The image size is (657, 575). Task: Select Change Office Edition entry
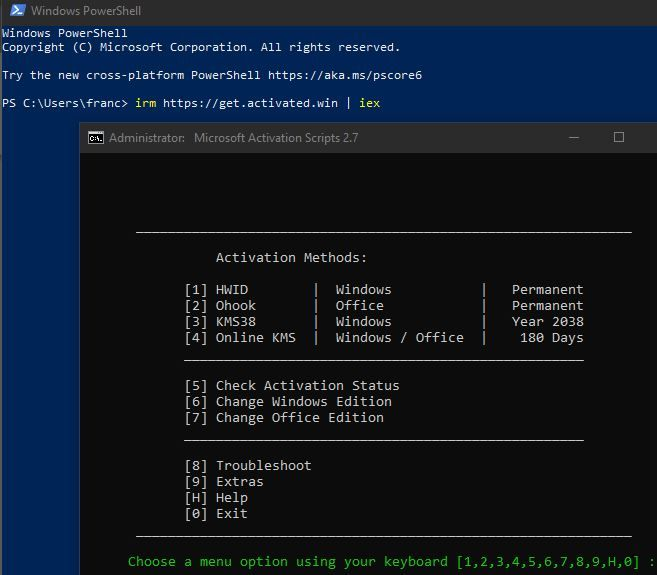tap(284, 418)
